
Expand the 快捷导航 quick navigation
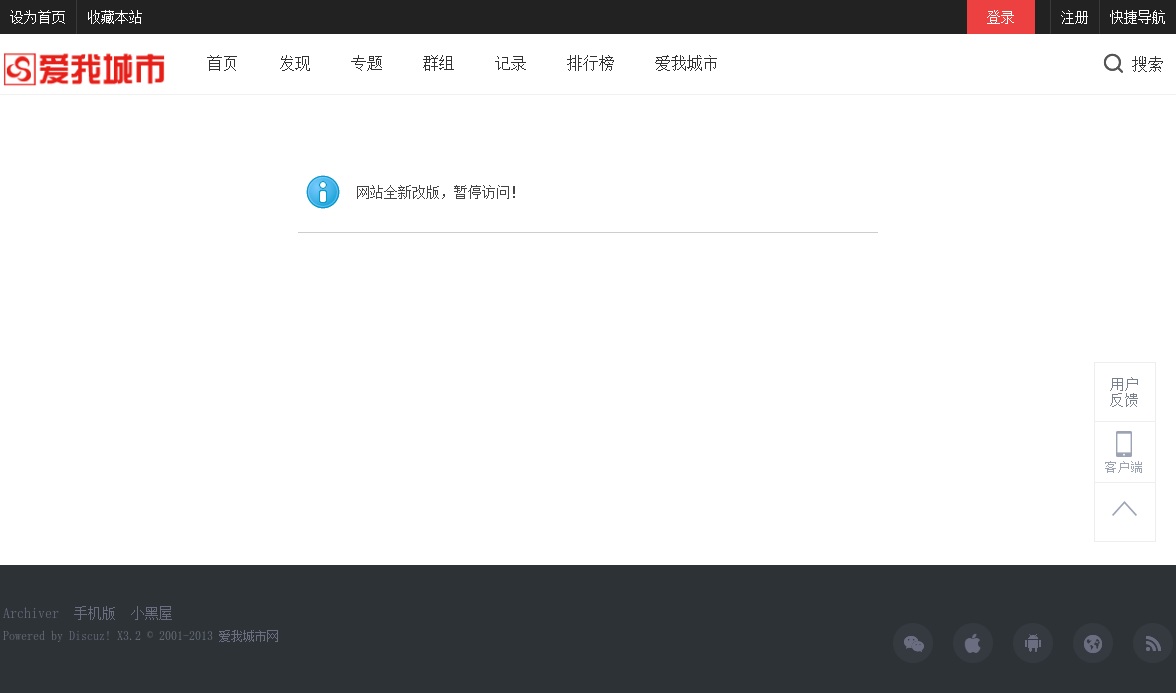click(x=1138, y=17)
